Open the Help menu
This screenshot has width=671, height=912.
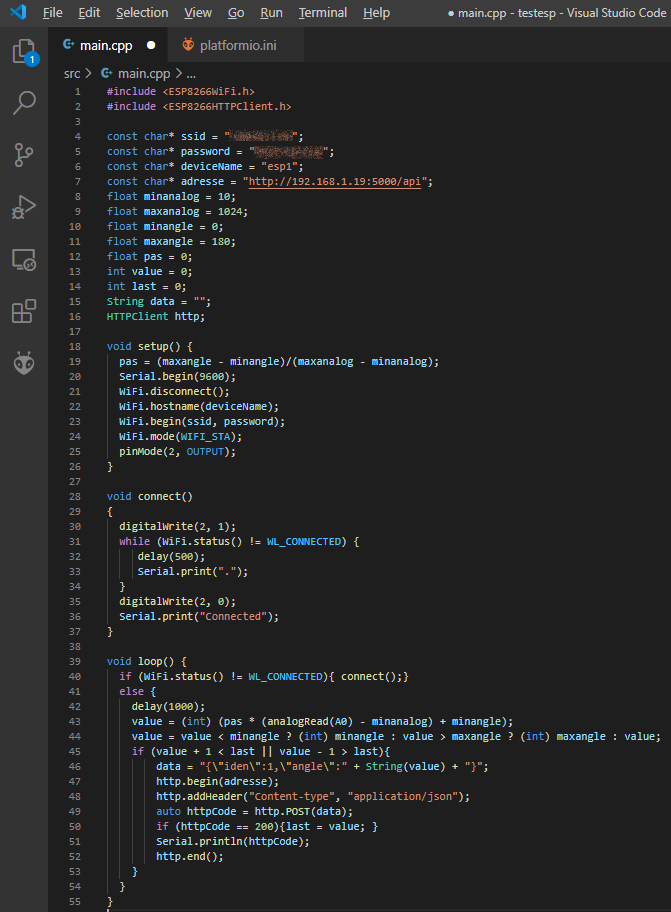click(376, 13)
